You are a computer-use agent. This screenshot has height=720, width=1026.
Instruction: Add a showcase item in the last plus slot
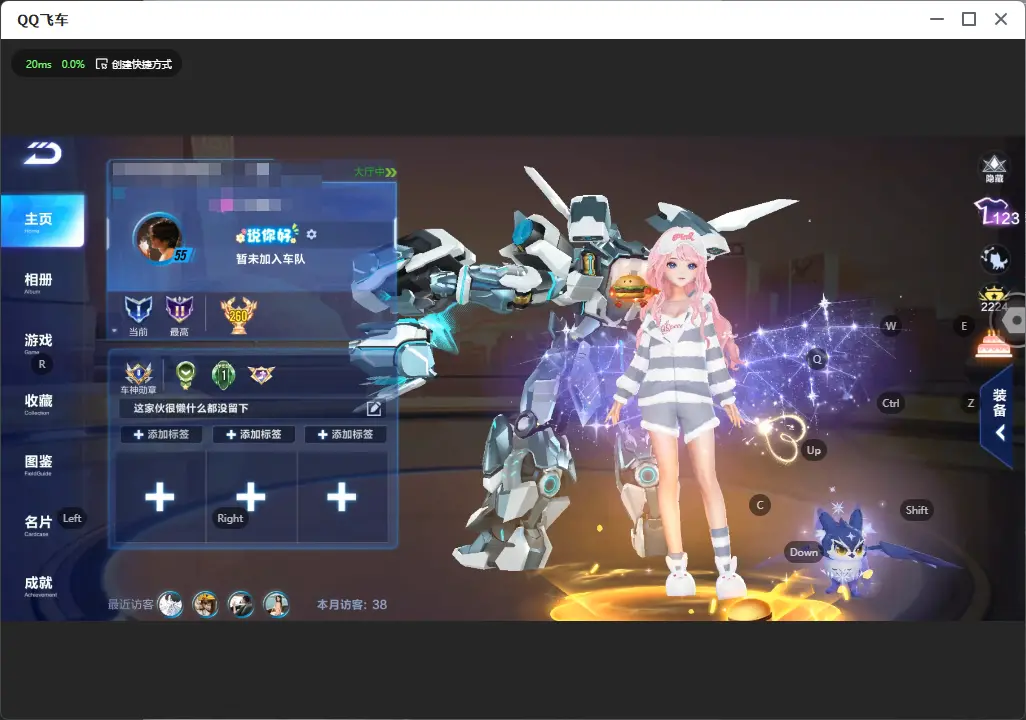[342, 497]
